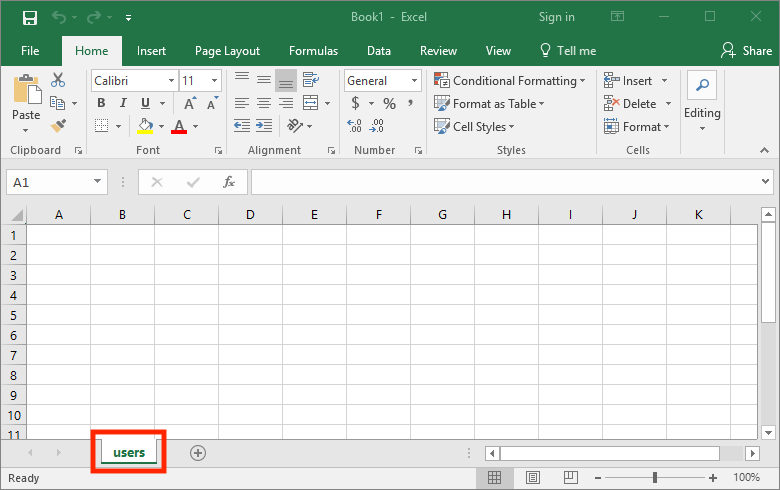Click the Paste clipboard icon

tap(27, 90)
